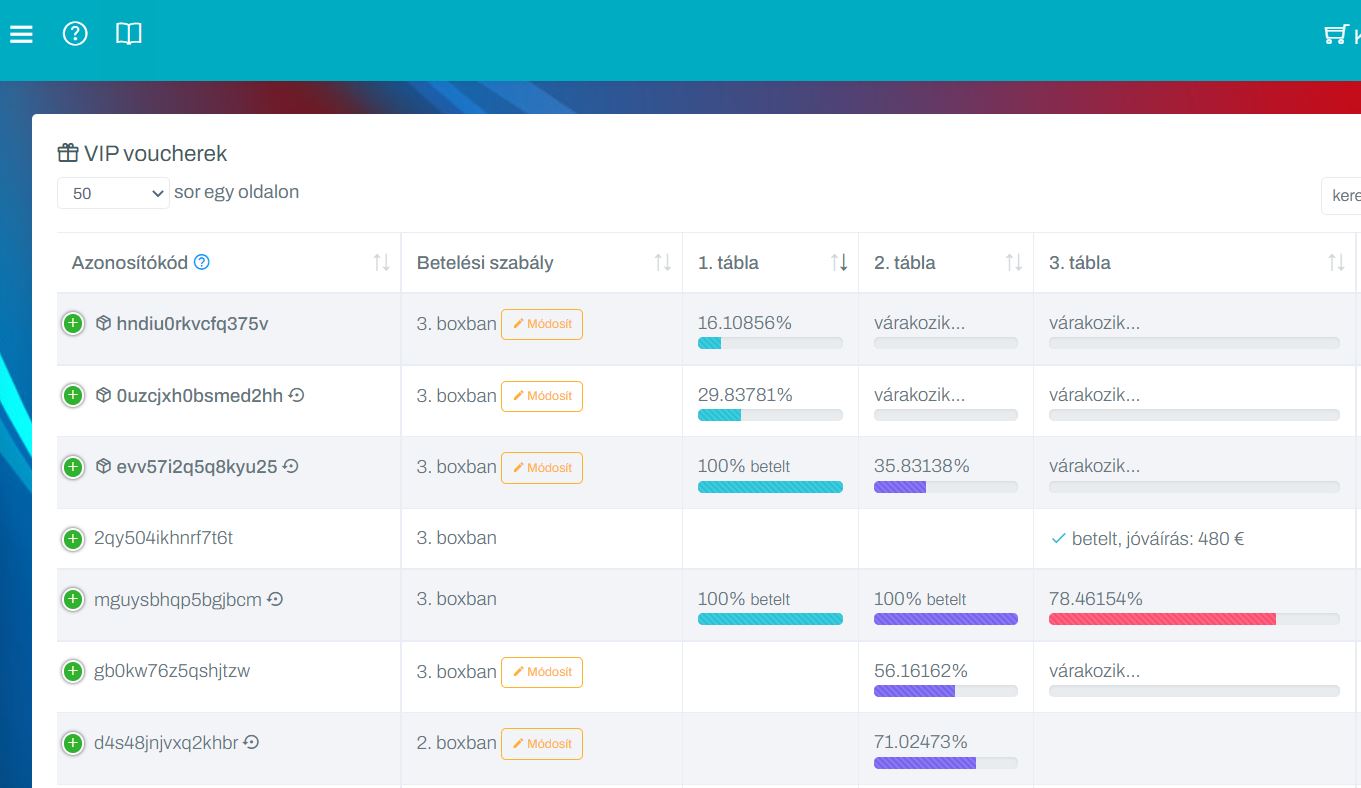Expand row 0uzcjxh0bsmed2hh with plus icon
Viewport: 1361px width, 788px height.
tap(72, 396)
